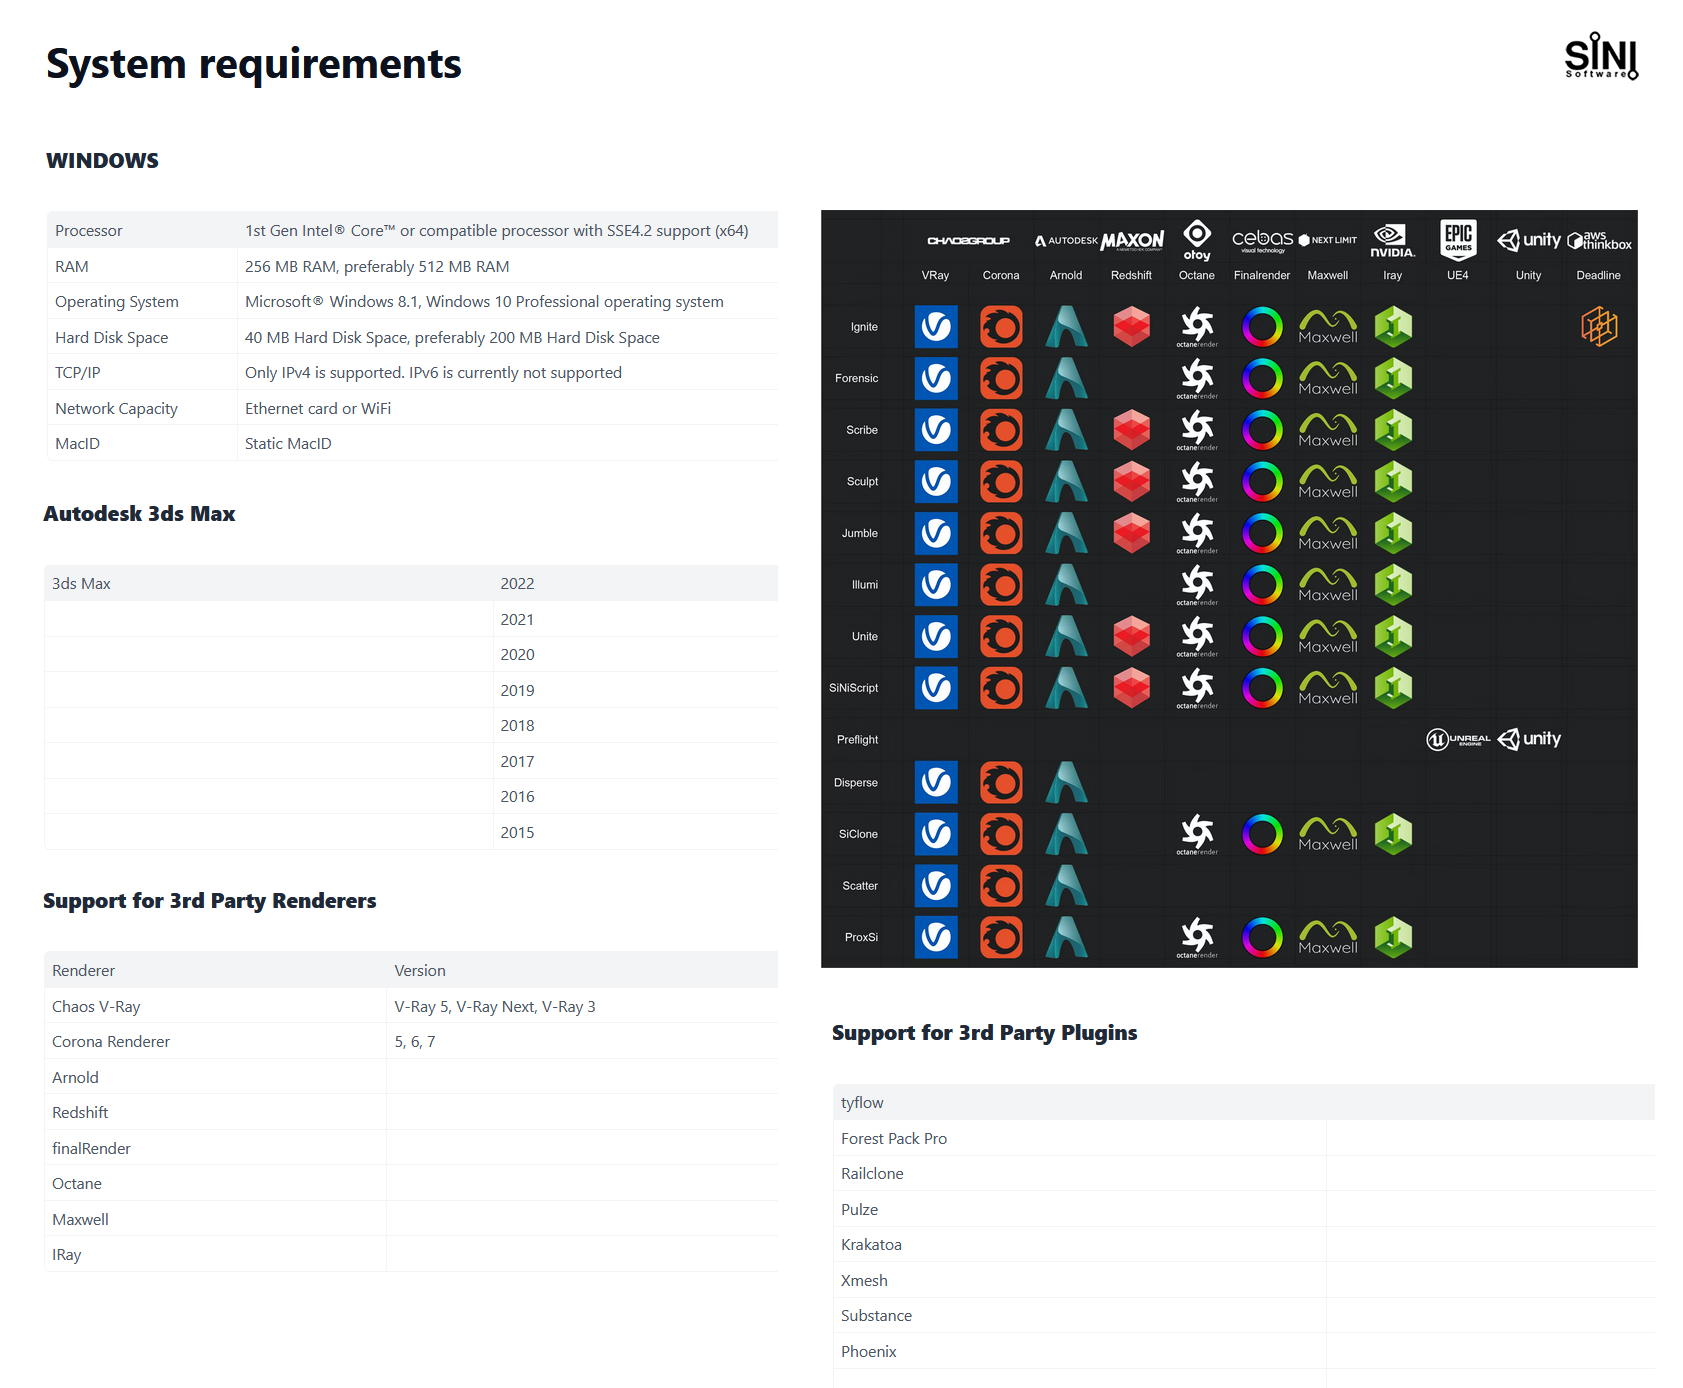This screenshot has height=1388, width=1683.
Task: Click the Maxwell icon in ProxSi row
Action: point(1328,937)
